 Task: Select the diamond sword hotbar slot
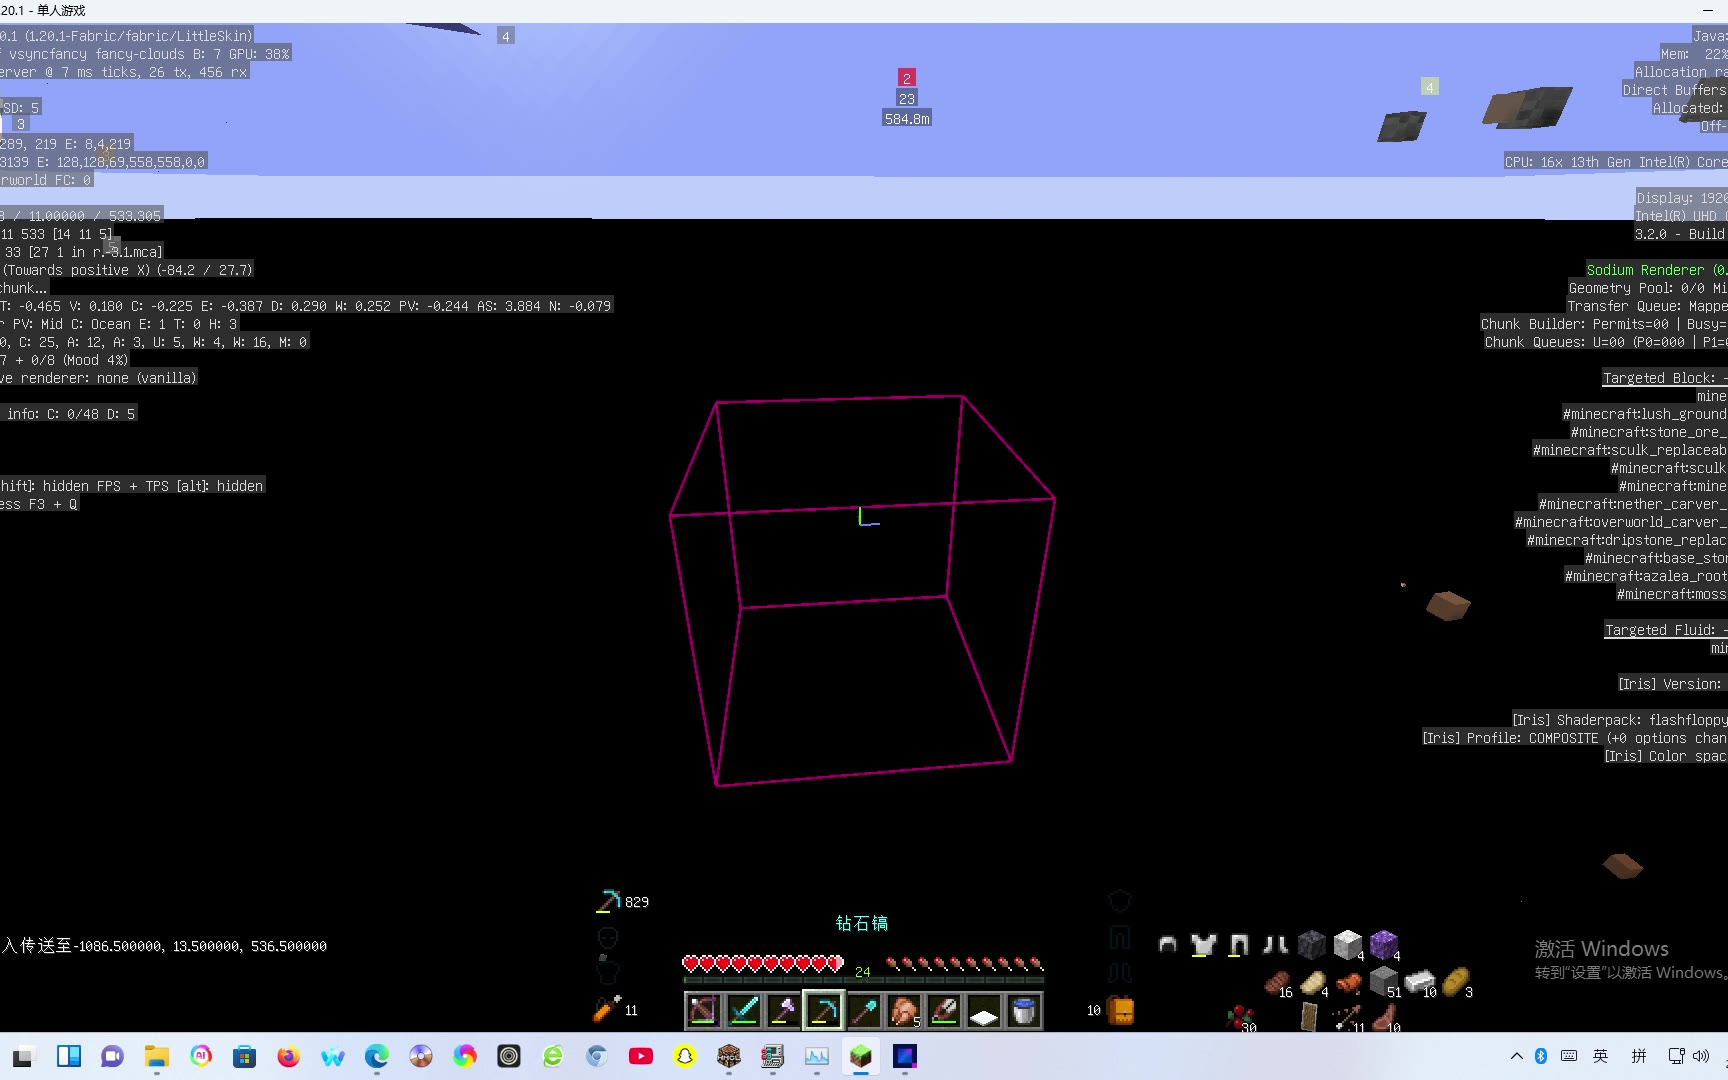[x=743, y=1011]
